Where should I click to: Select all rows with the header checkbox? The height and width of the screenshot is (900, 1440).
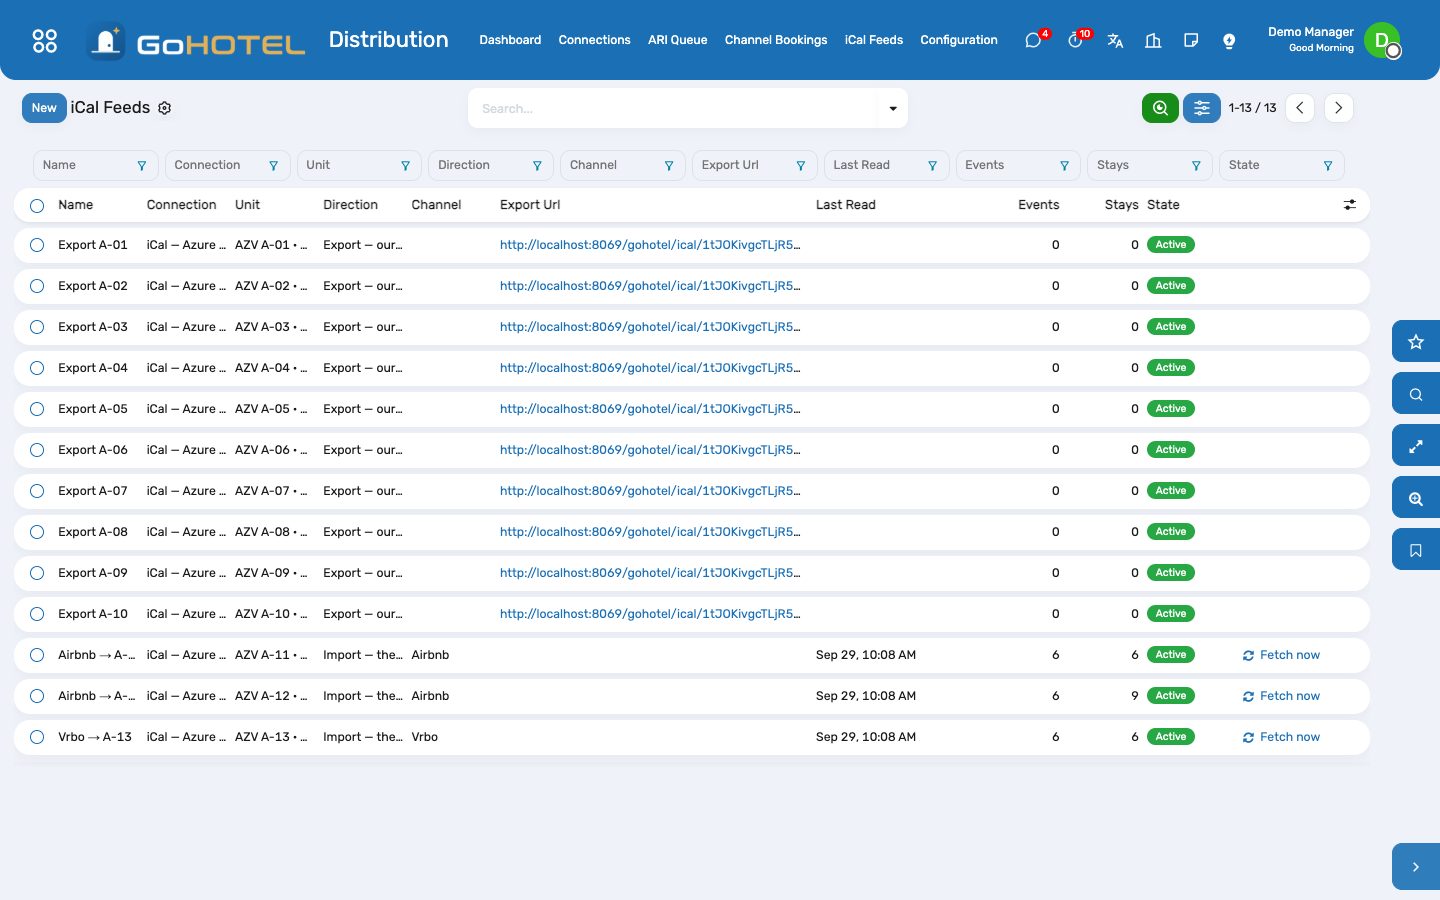(x=37, y=206)
